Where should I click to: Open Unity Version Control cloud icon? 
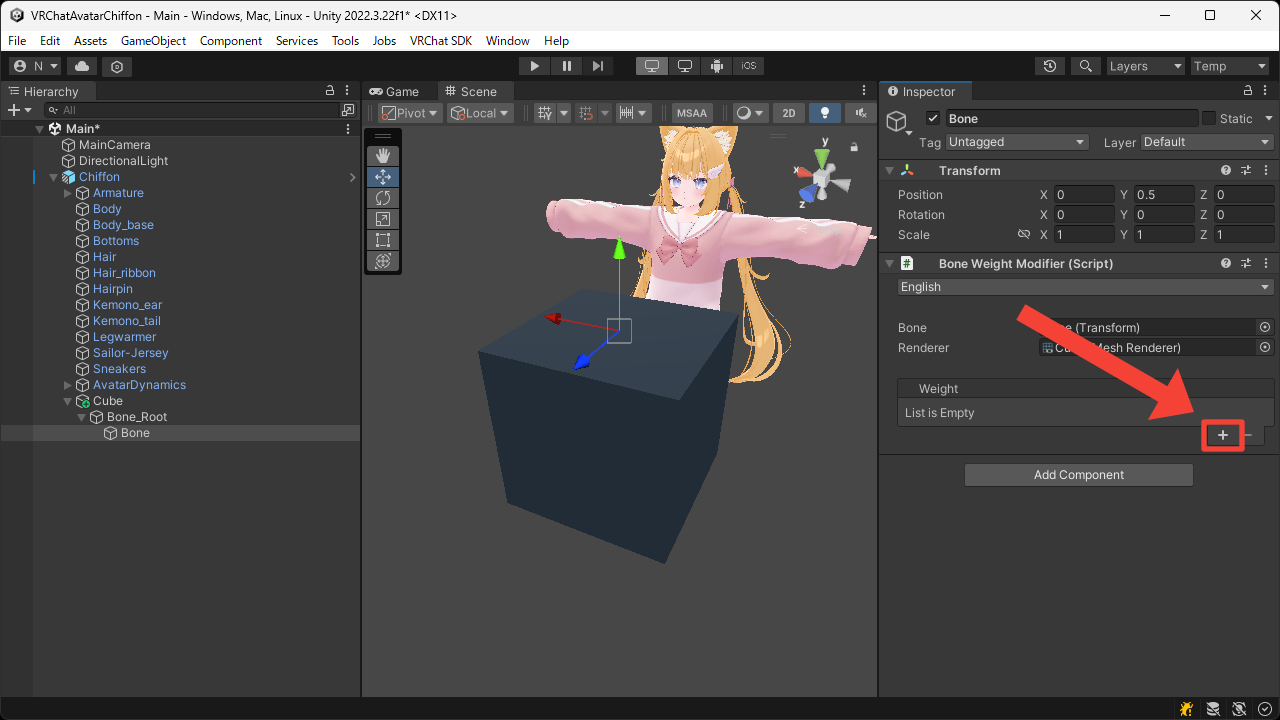pyautogui.click(x=82, y=66)
